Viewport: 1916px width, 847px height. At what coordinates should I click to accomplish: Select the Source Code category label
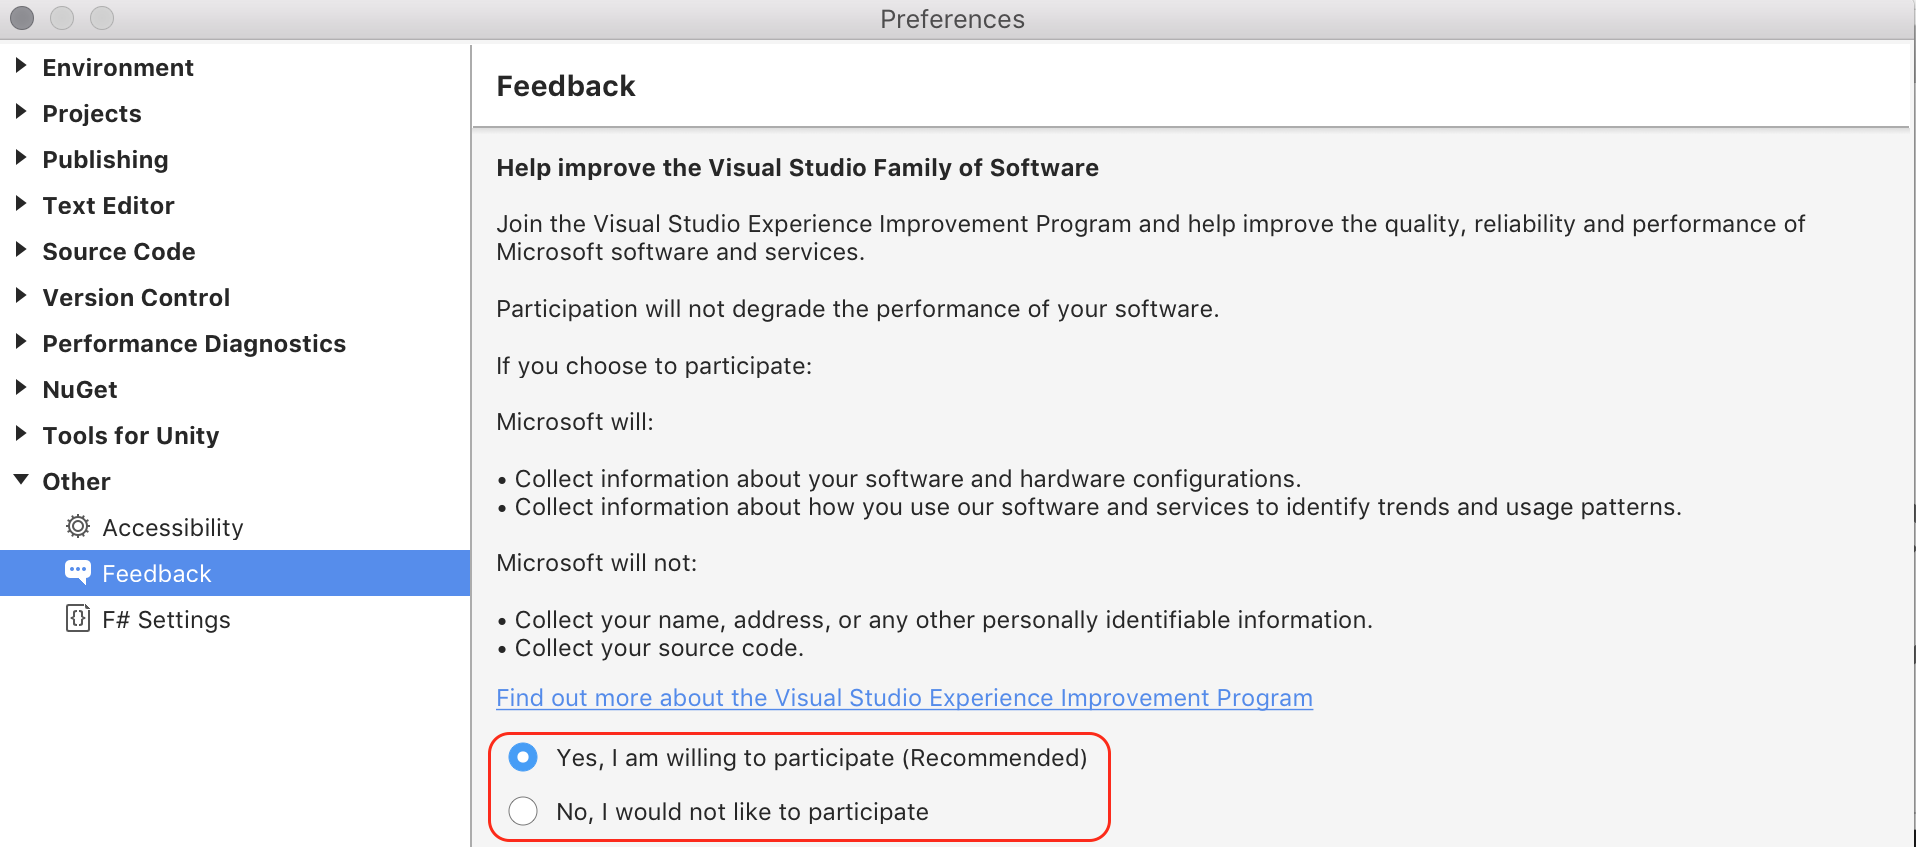tap(119, 251)
